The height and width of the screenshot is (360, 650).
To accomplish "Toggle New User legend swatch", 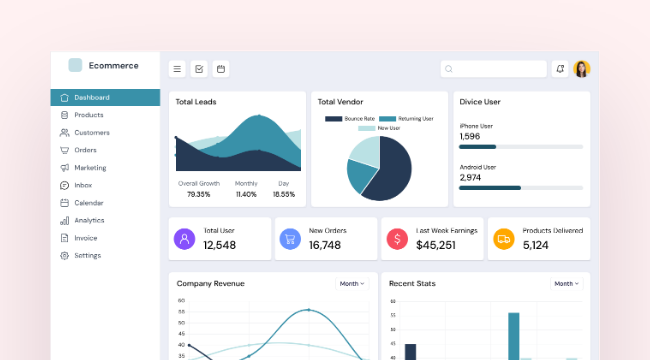I will coord(366,129).
